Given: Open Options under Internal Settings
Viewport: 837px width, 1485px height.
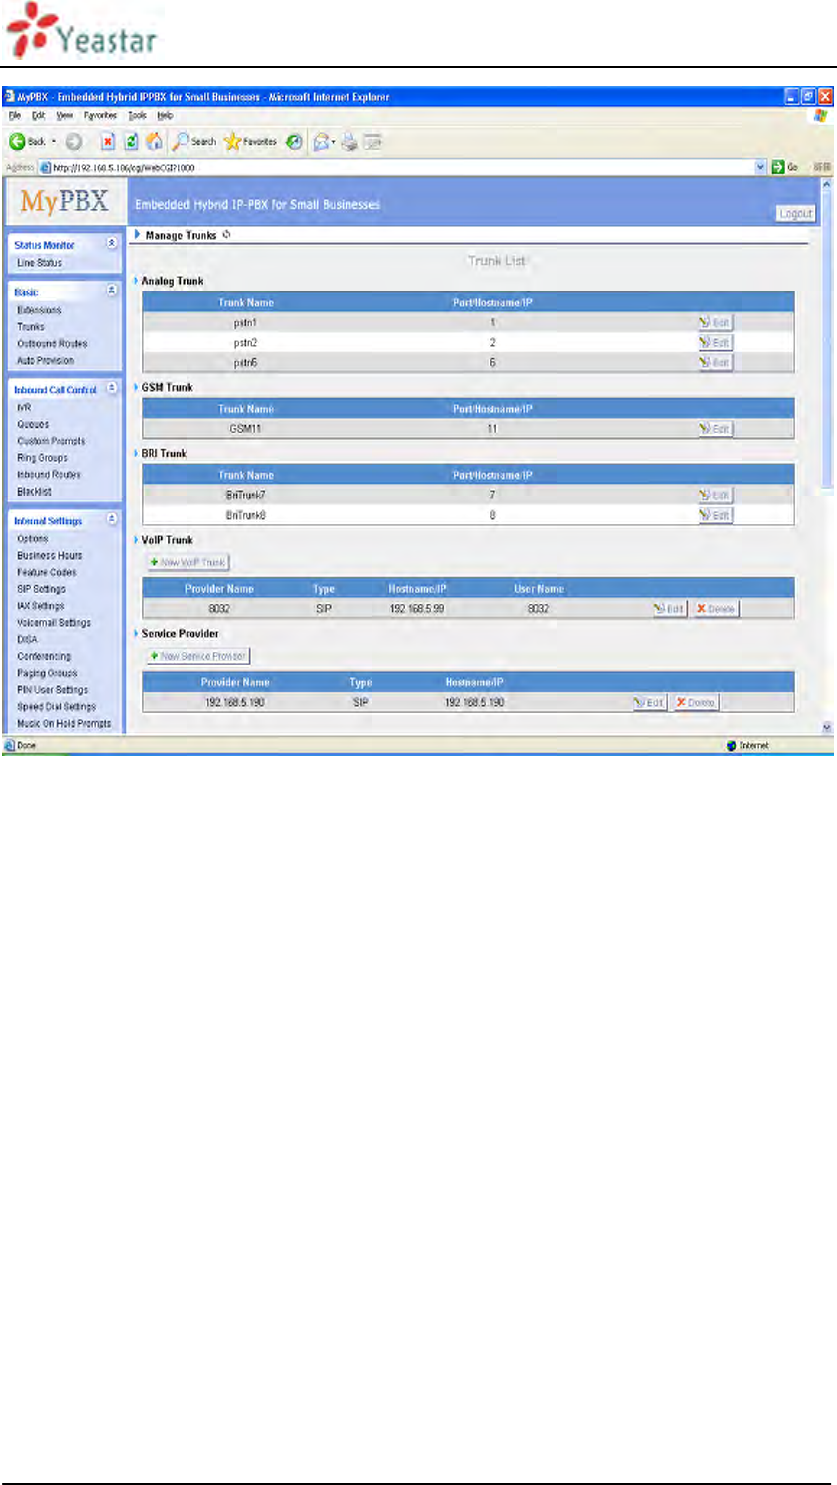Looking at the screenshot, I should 32,539.
